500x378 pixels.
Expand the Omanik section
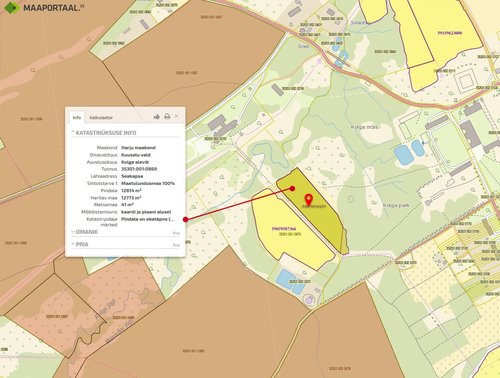[85, 232]
